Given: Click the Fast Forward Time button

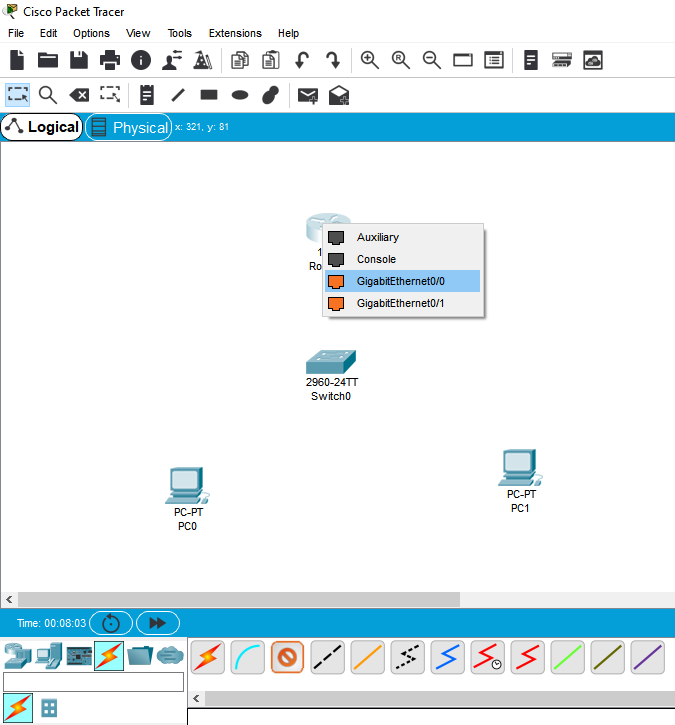Looking at the screenshot, I should (158, 623).
